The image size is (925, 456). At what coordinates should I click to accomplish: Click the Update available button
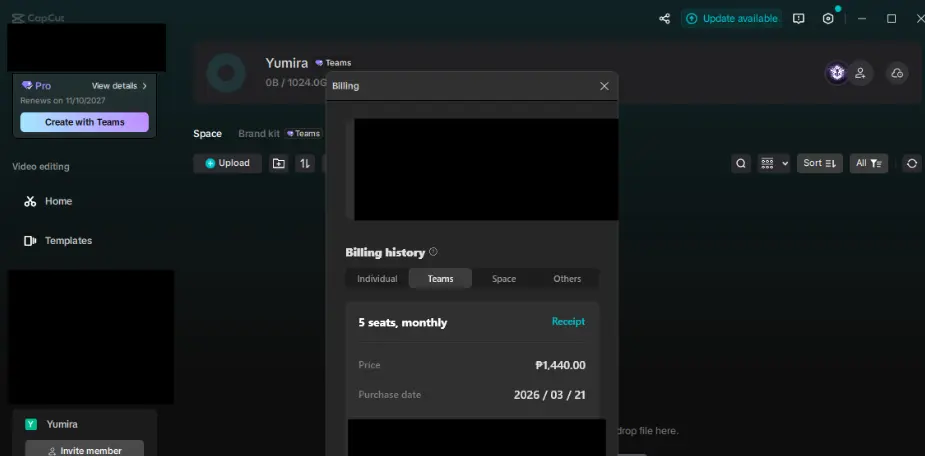click(x=732, y=18)
